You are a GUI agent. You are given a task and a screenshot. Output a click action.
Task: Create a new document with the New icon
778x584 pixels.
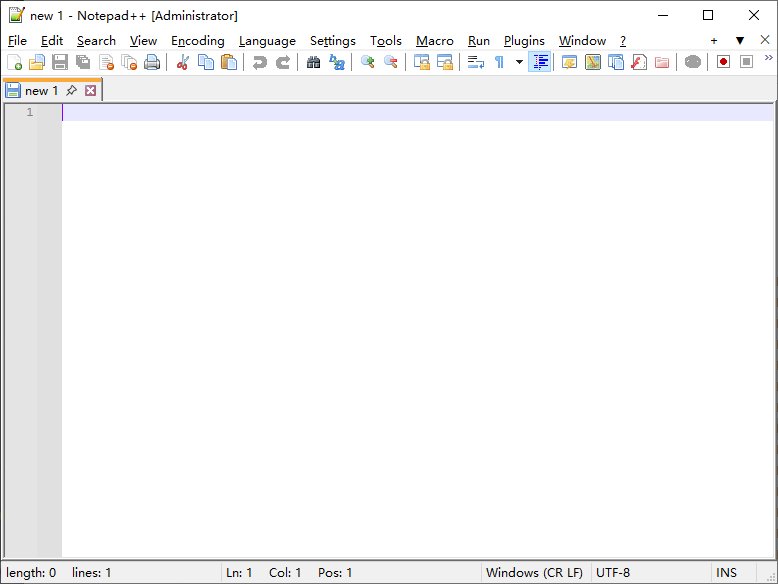pyautogui.click(x=14, y=63)
